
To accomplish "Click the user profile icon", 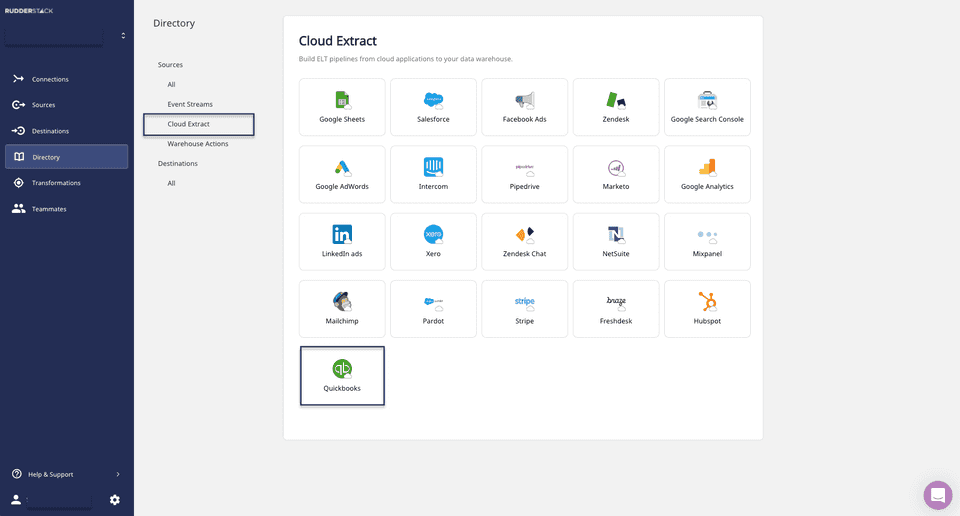I will (16, 500).
